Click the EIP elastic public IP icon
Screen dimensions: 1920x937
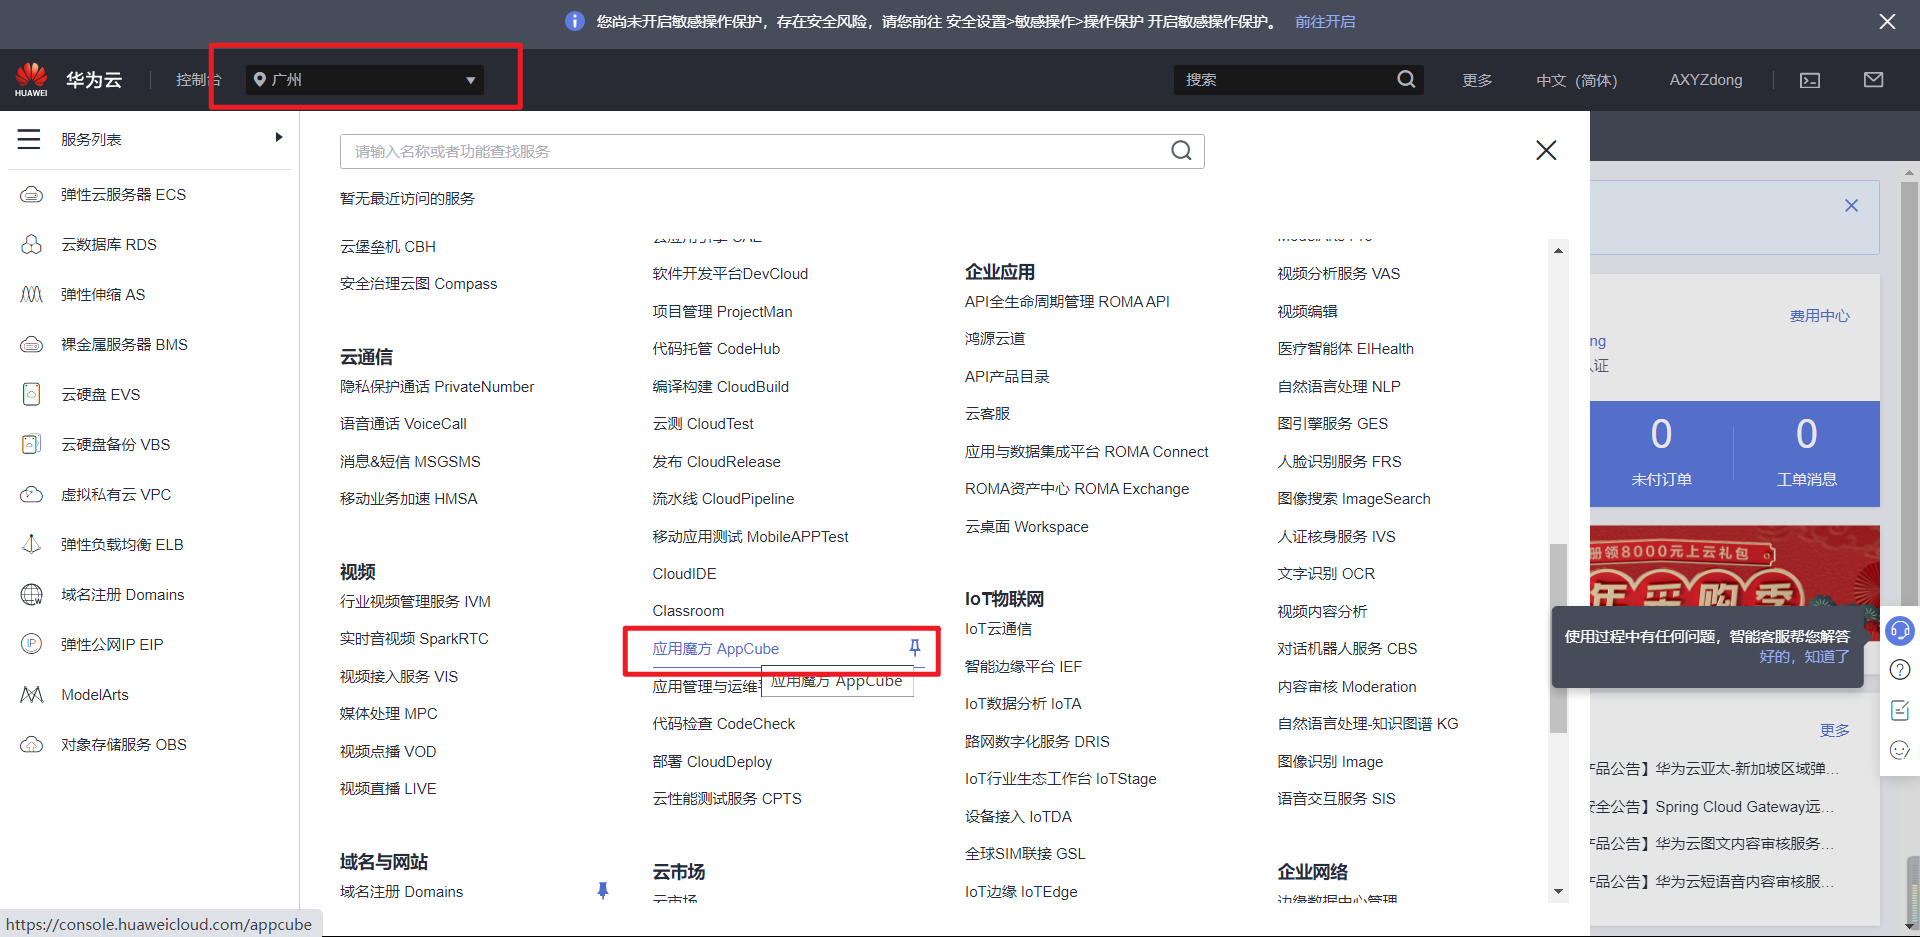32,644
